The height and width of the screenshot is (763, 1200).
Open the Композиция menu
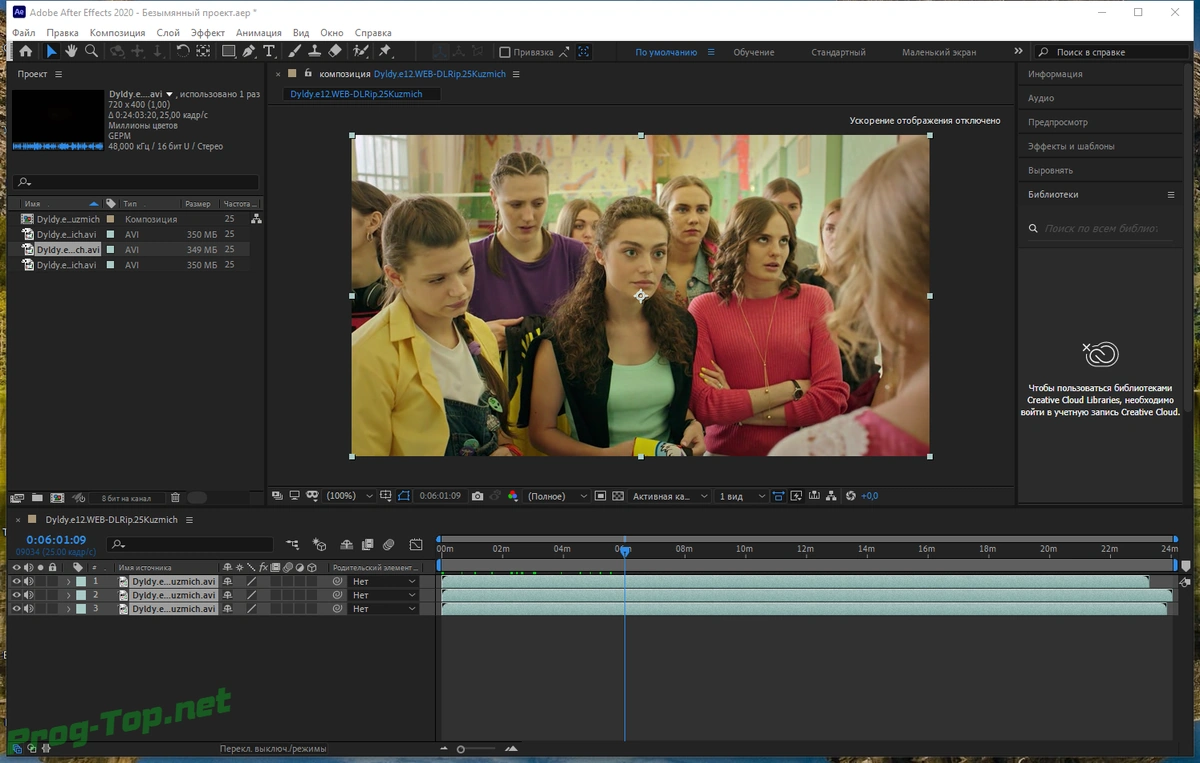tap(117, 33)
